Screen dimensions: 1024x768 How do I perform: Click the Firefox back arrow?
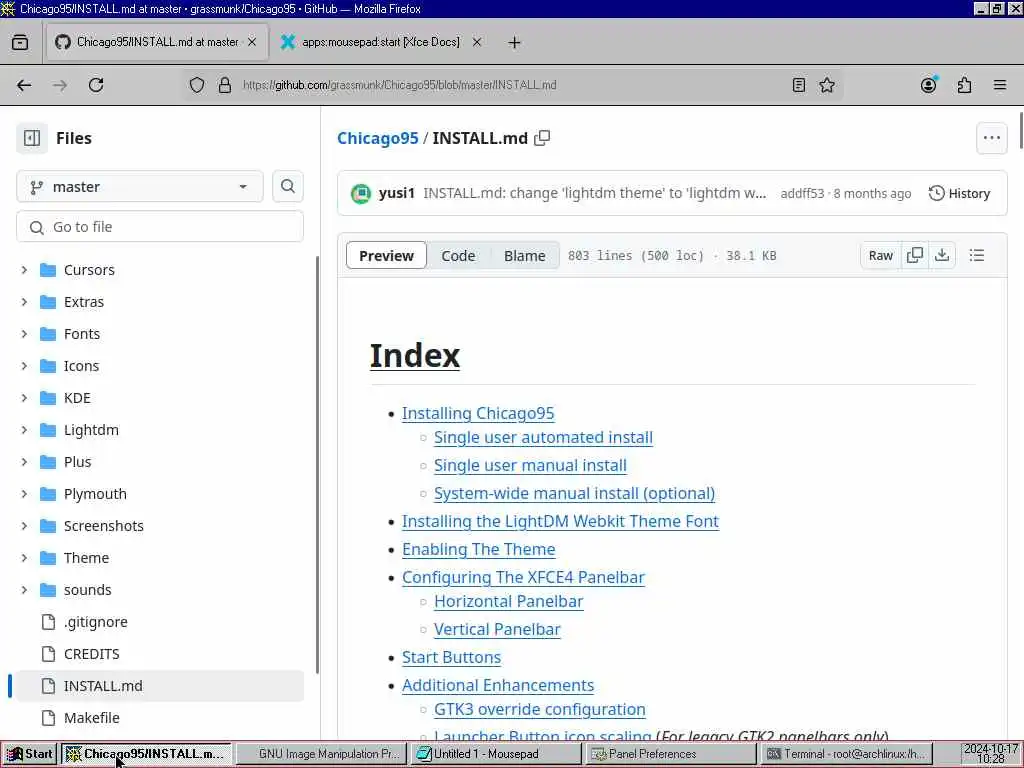tap(24, 85)
